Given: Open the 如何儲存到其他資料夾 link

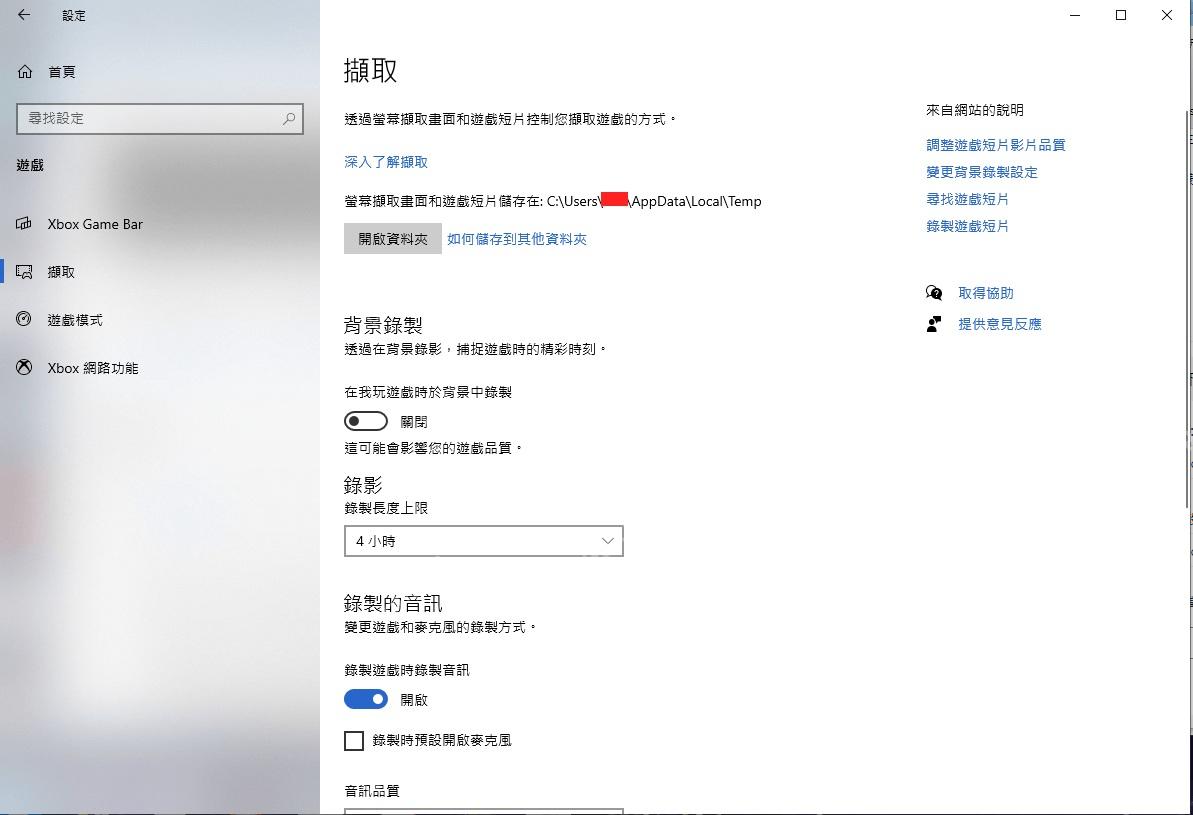Looking at the screenshot, I should point(517,239).
